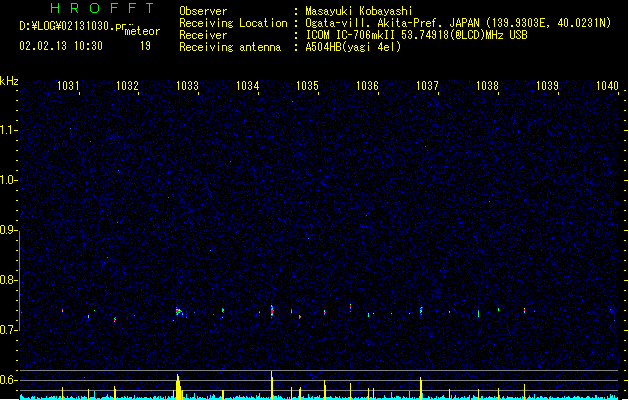Click the wide yellow intensity spike below 1033
629x400 pixels.
click(x=178, y=387)
